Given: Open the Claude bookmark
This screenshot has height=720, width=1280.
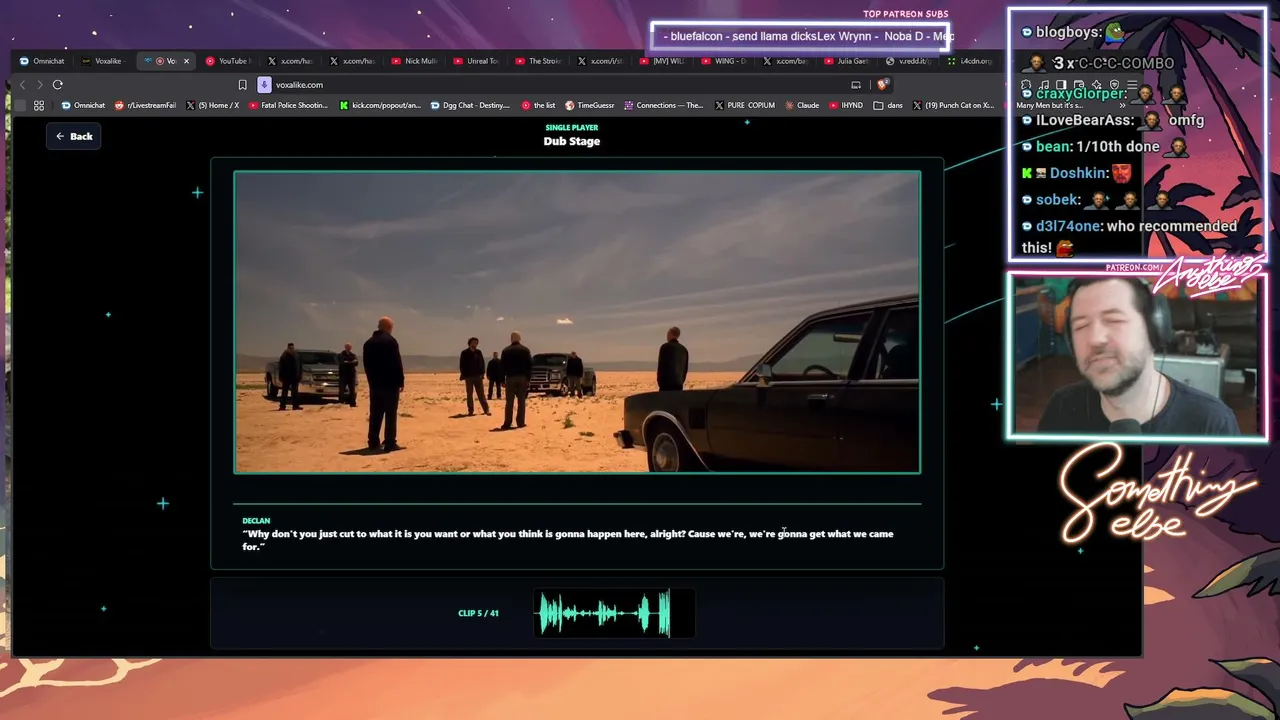Looking at the screenshot, I should coord(802,105).
